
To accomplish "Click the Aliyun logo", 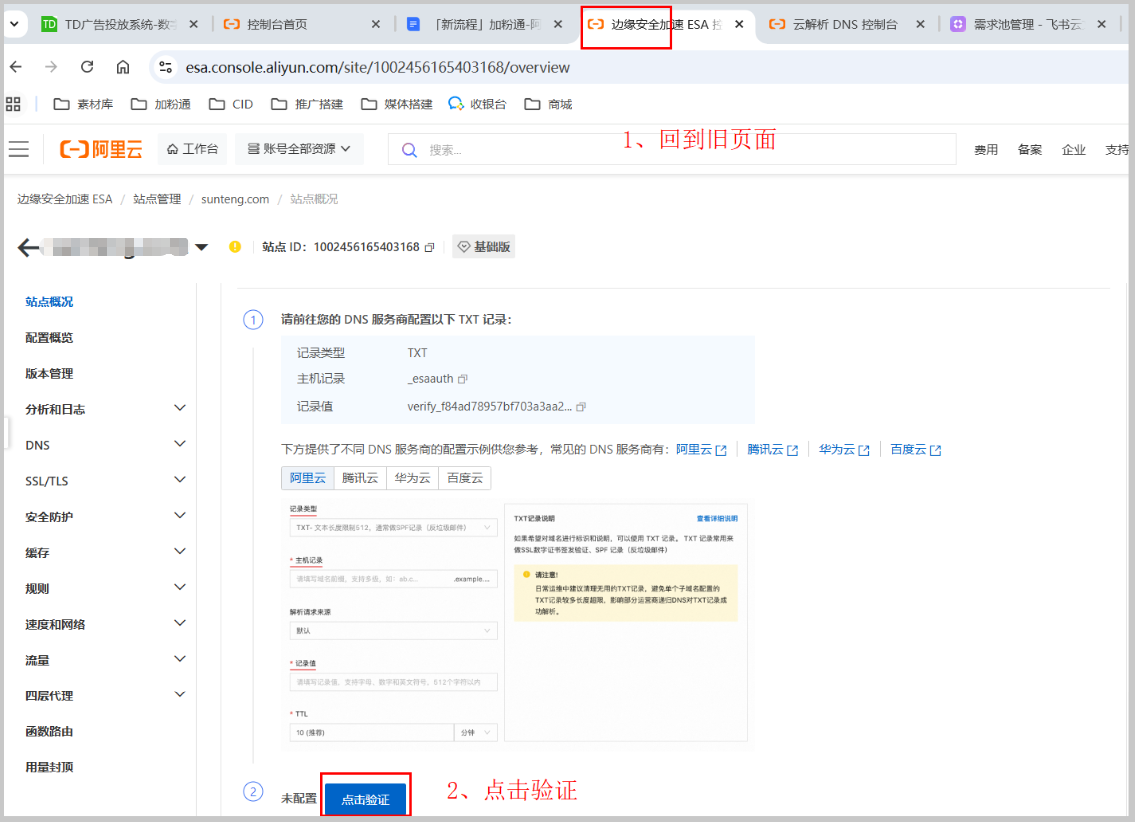I will click(x=101, y=150).
